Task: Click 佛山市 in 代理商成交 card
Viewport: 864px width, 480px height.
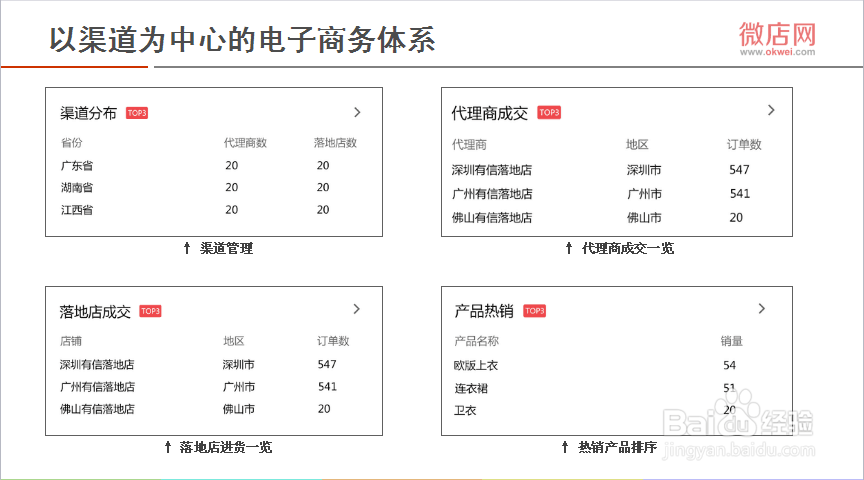Action: pos(644,218)
